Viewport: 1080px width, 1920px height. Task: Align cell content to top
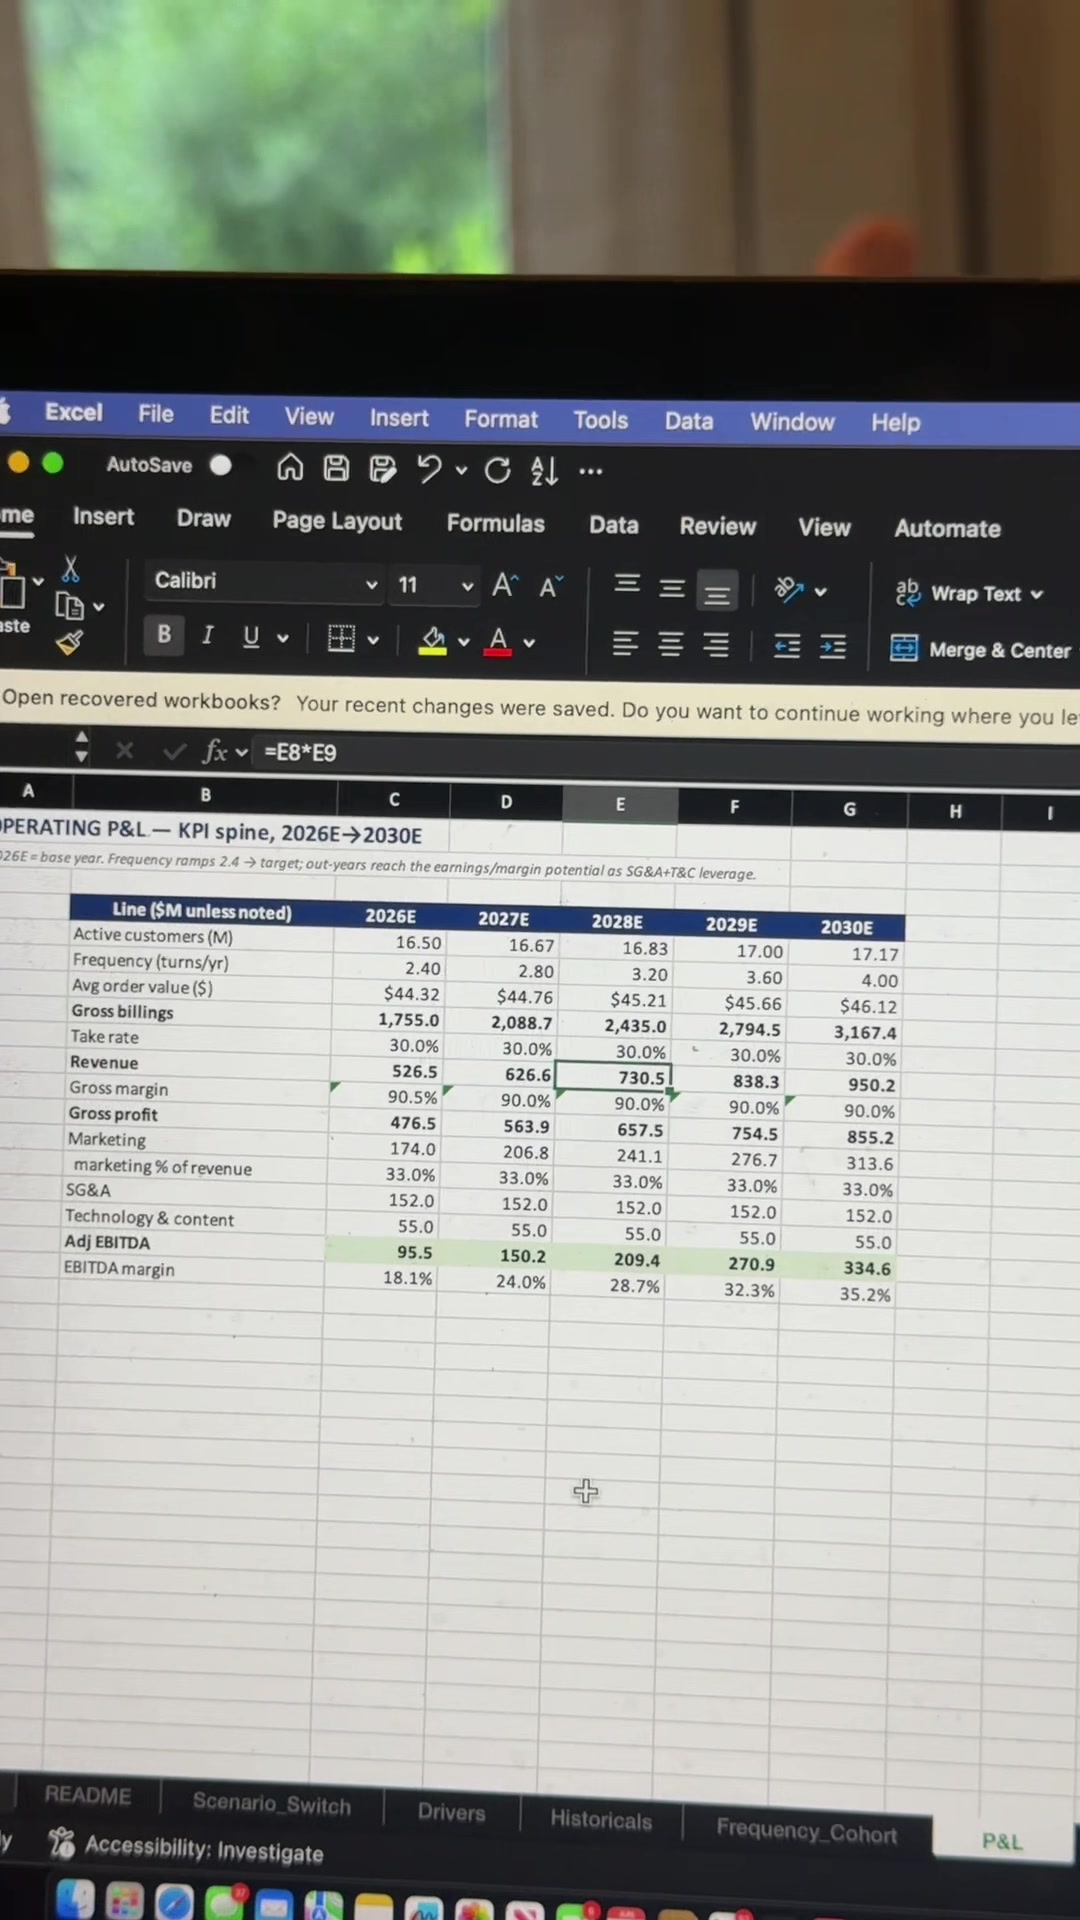pyautogui.click(x=627, y=584)
